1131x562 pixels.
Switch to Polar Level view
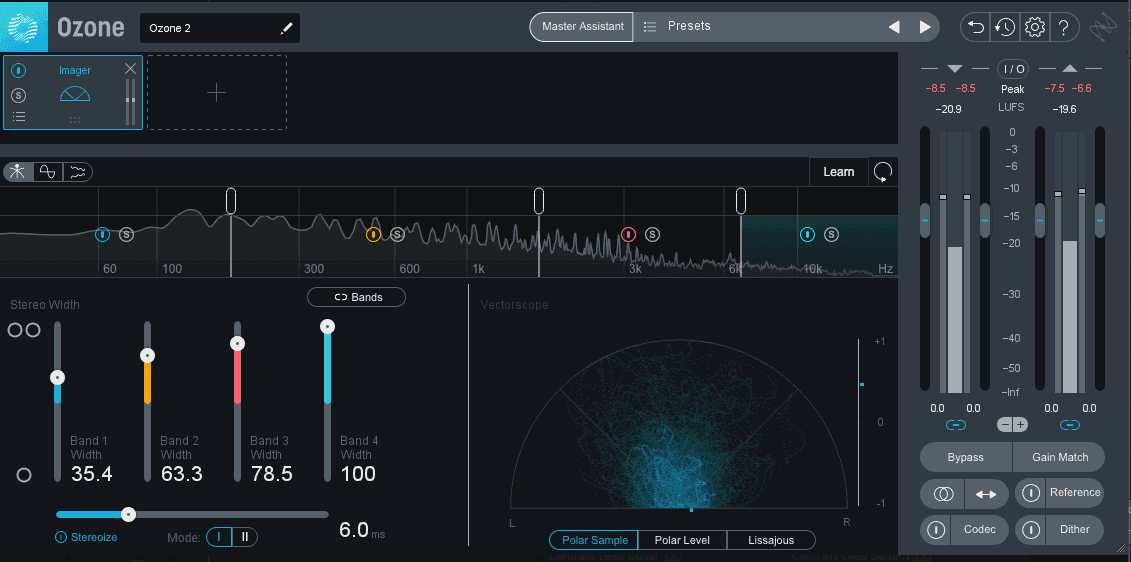[x=682, y=540]
